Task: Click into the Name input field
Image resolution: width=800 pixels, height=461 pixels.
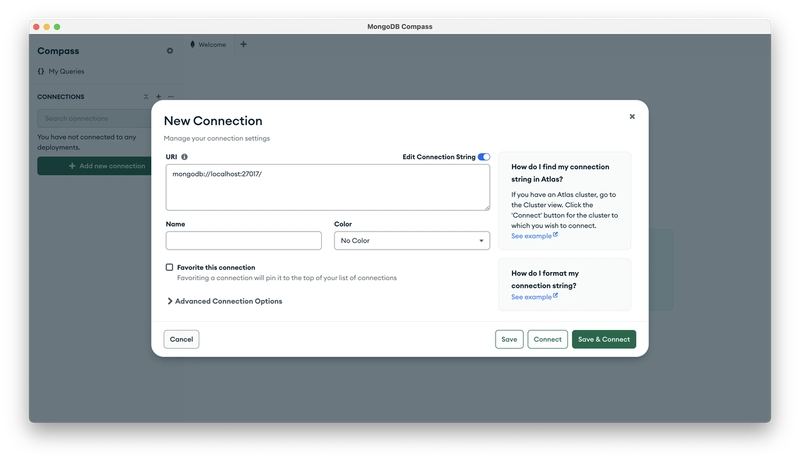Action: coord(243,241)
